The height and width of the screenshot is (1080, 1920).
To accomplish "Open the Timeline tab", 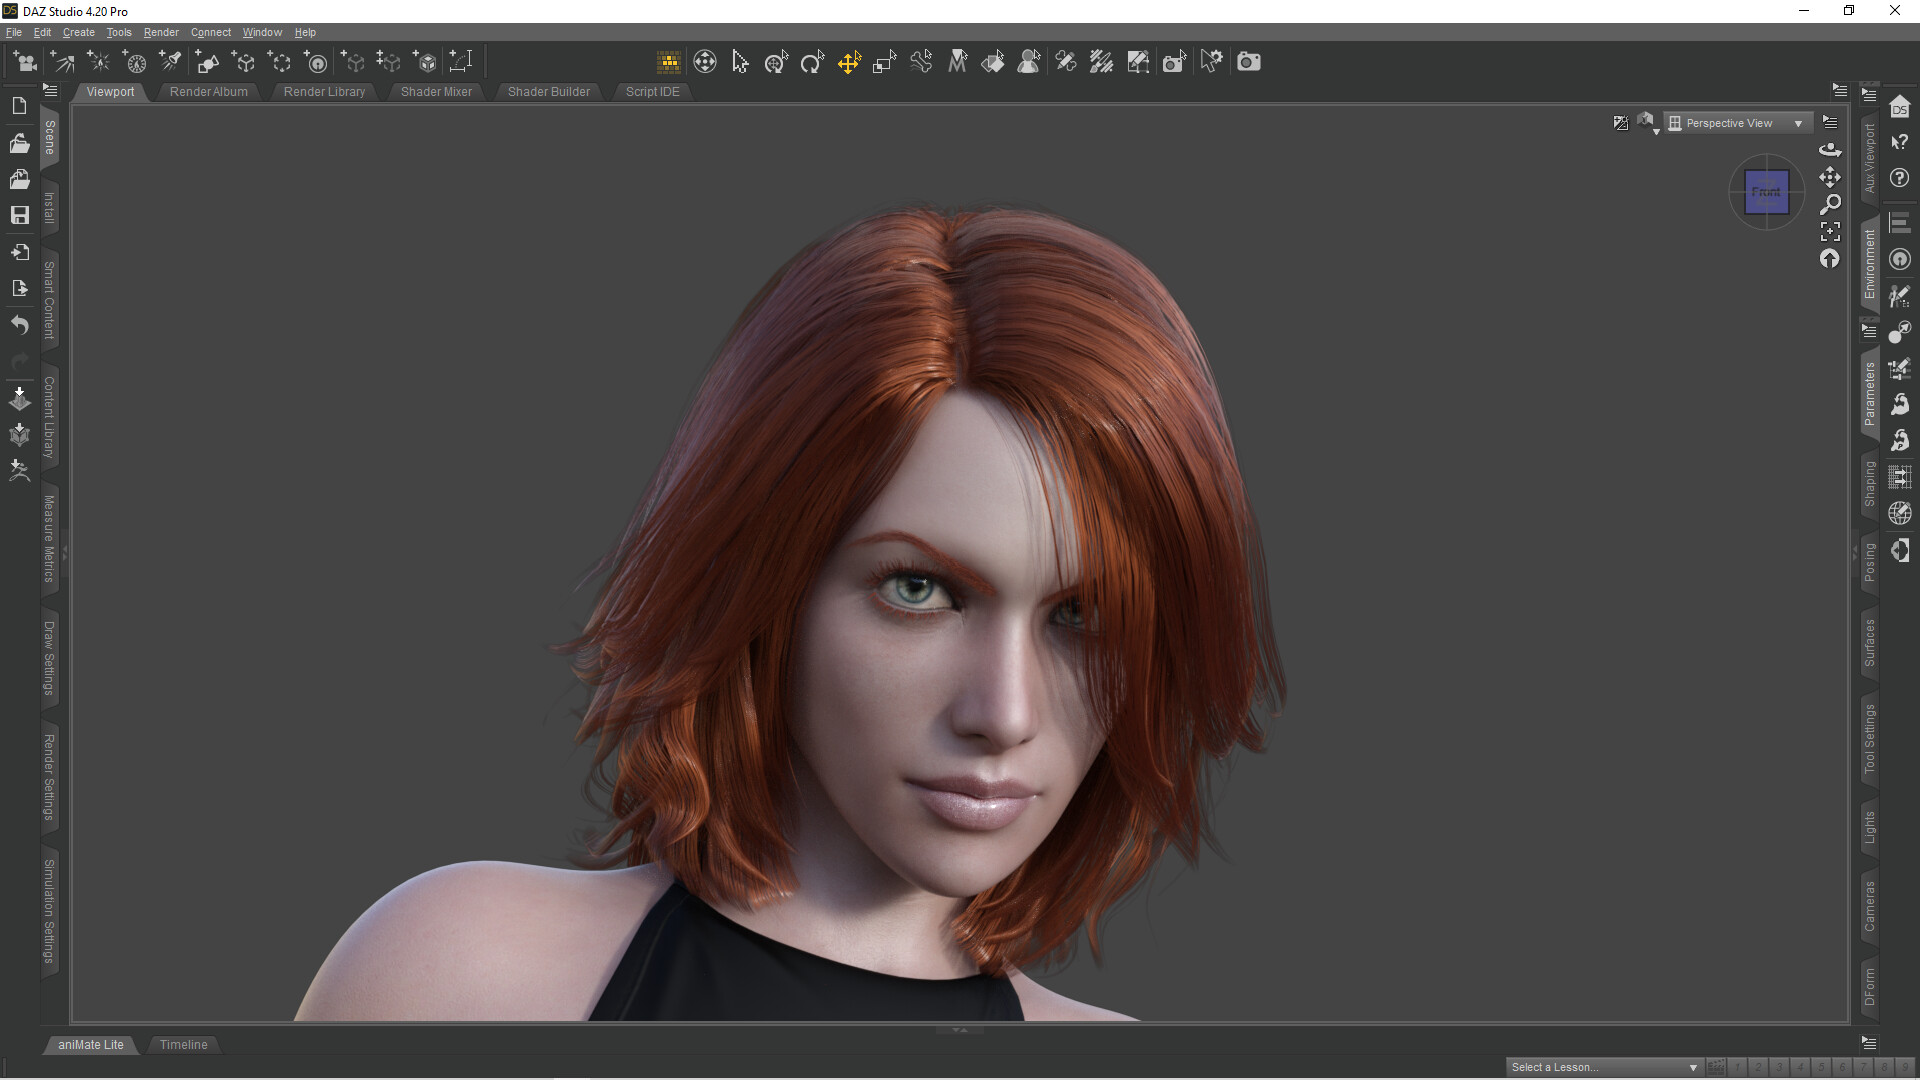I will [183, 1044].
